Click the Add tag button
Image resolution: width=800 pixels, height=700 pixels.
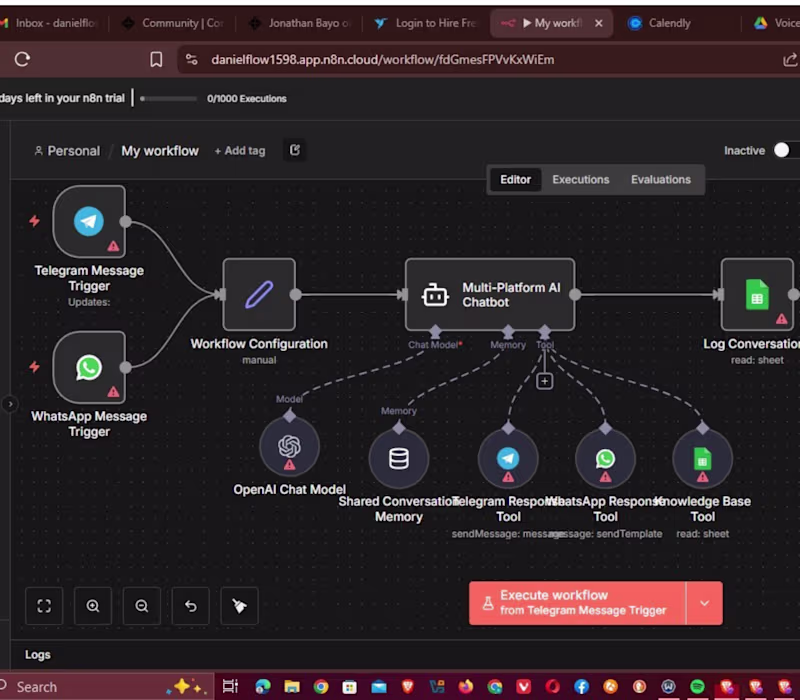coord(240,151)
